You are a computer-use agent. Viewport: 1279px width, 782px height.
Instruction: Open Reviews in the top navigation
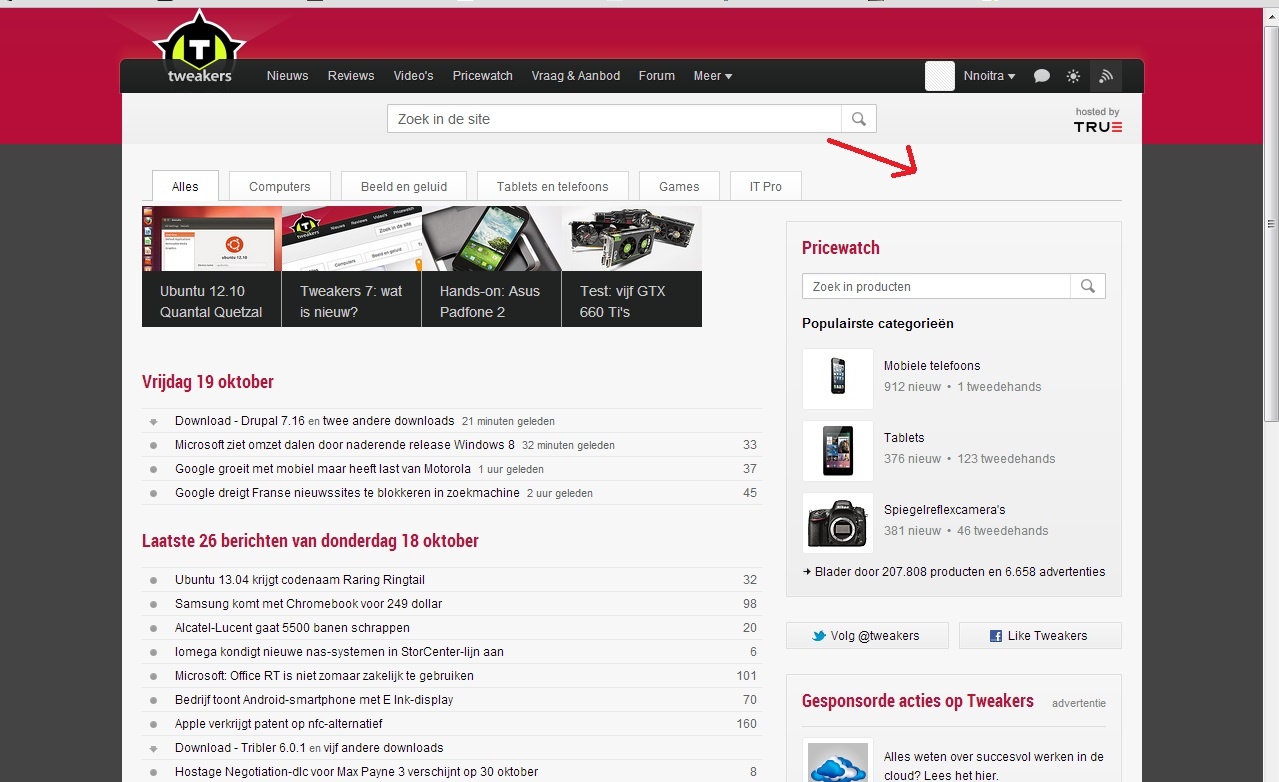[x=351, y=76]
